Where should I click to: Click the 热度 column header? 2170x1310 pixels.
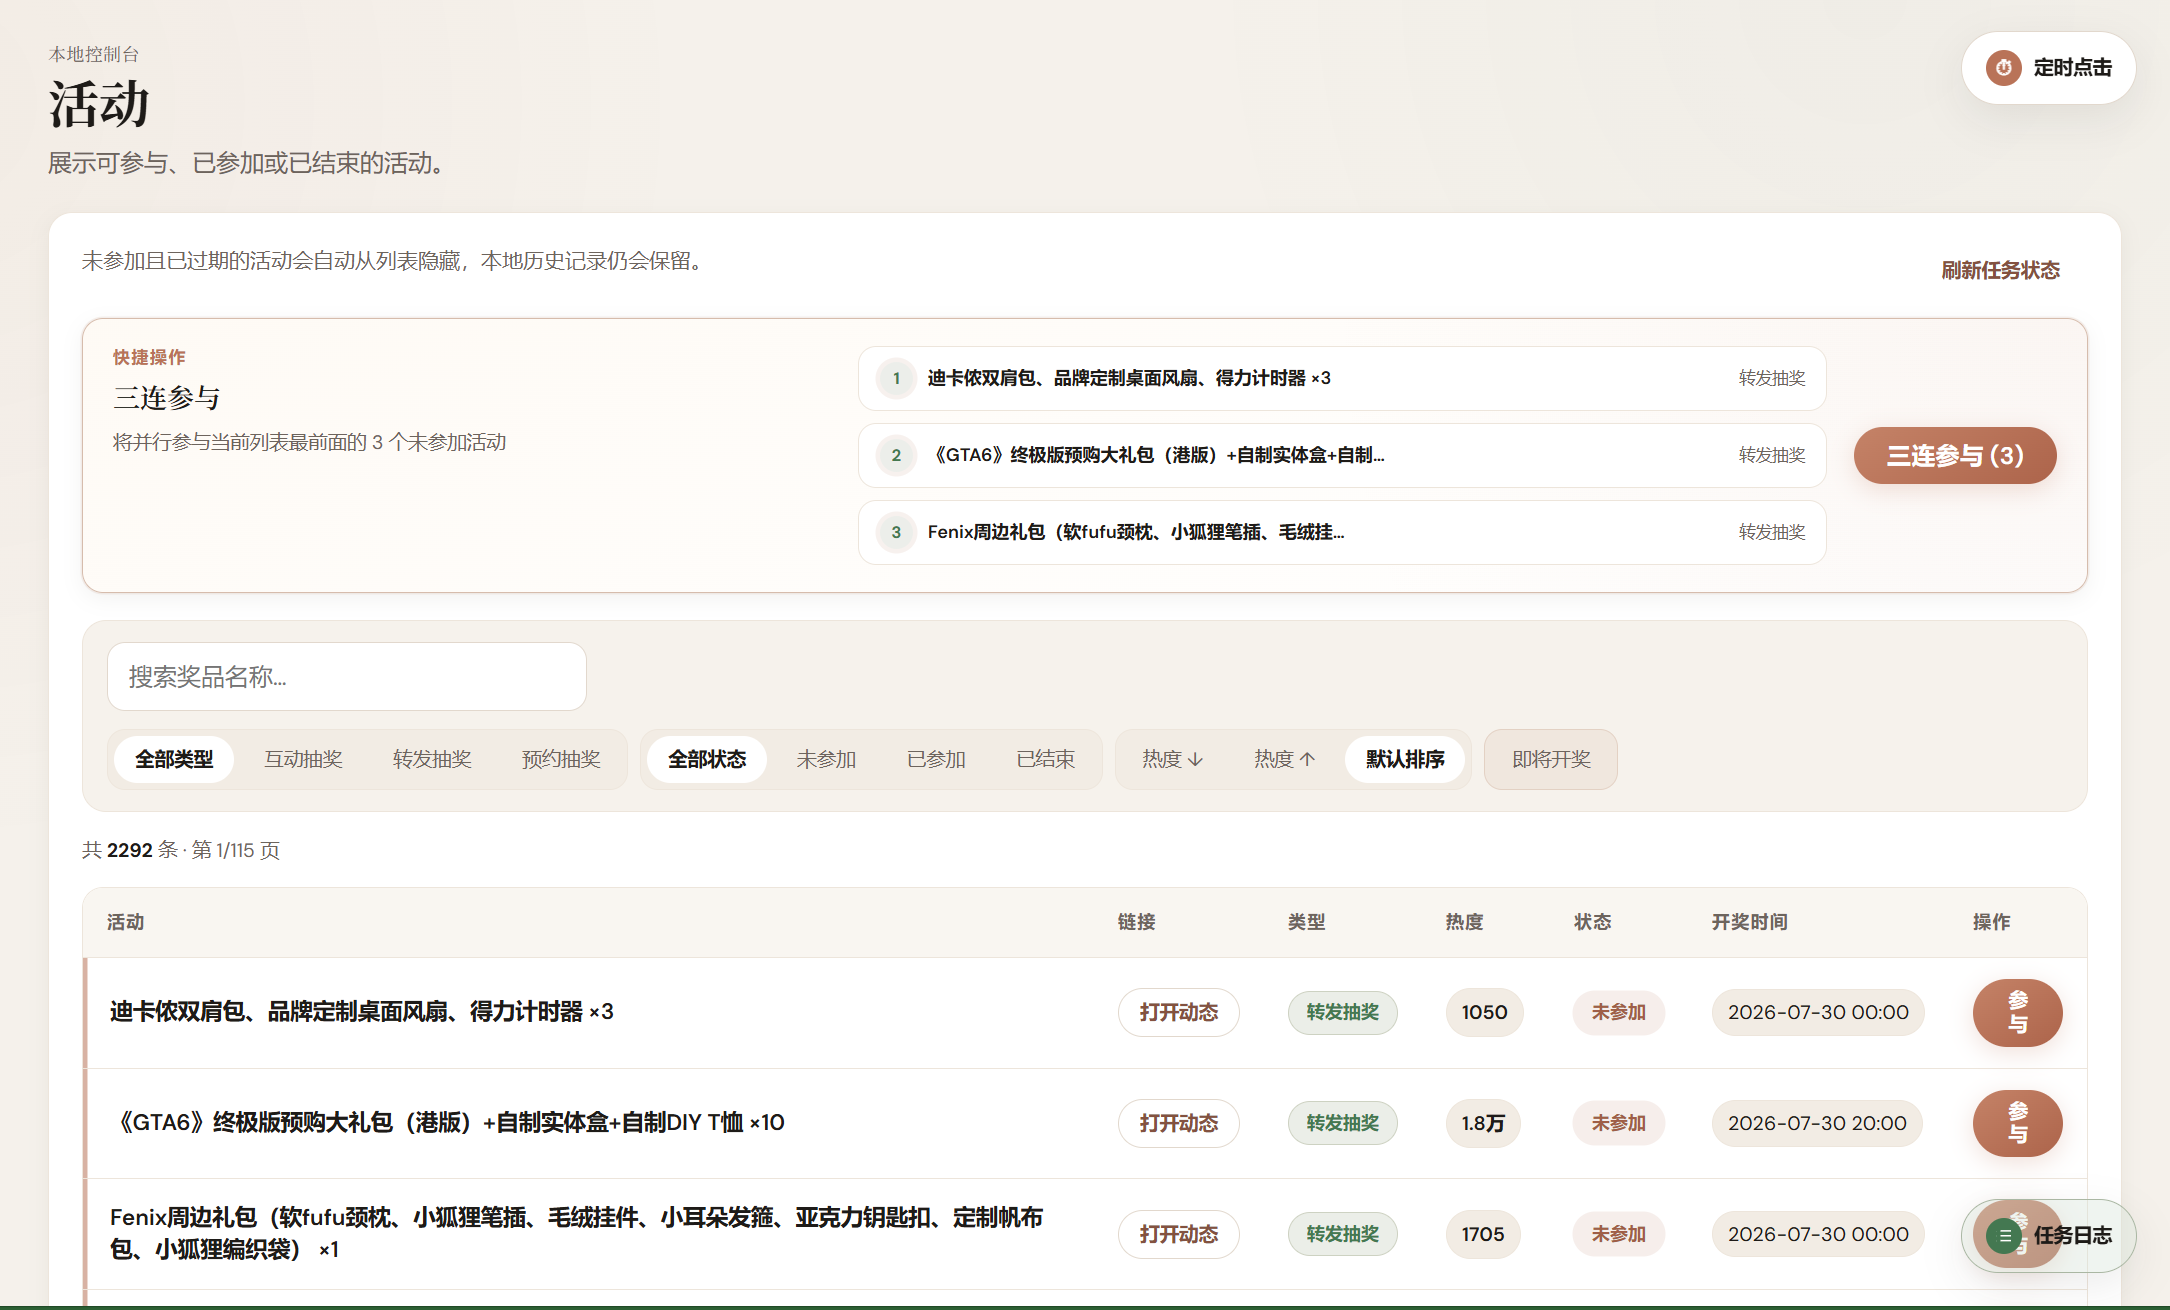[x=1464, y=922]
